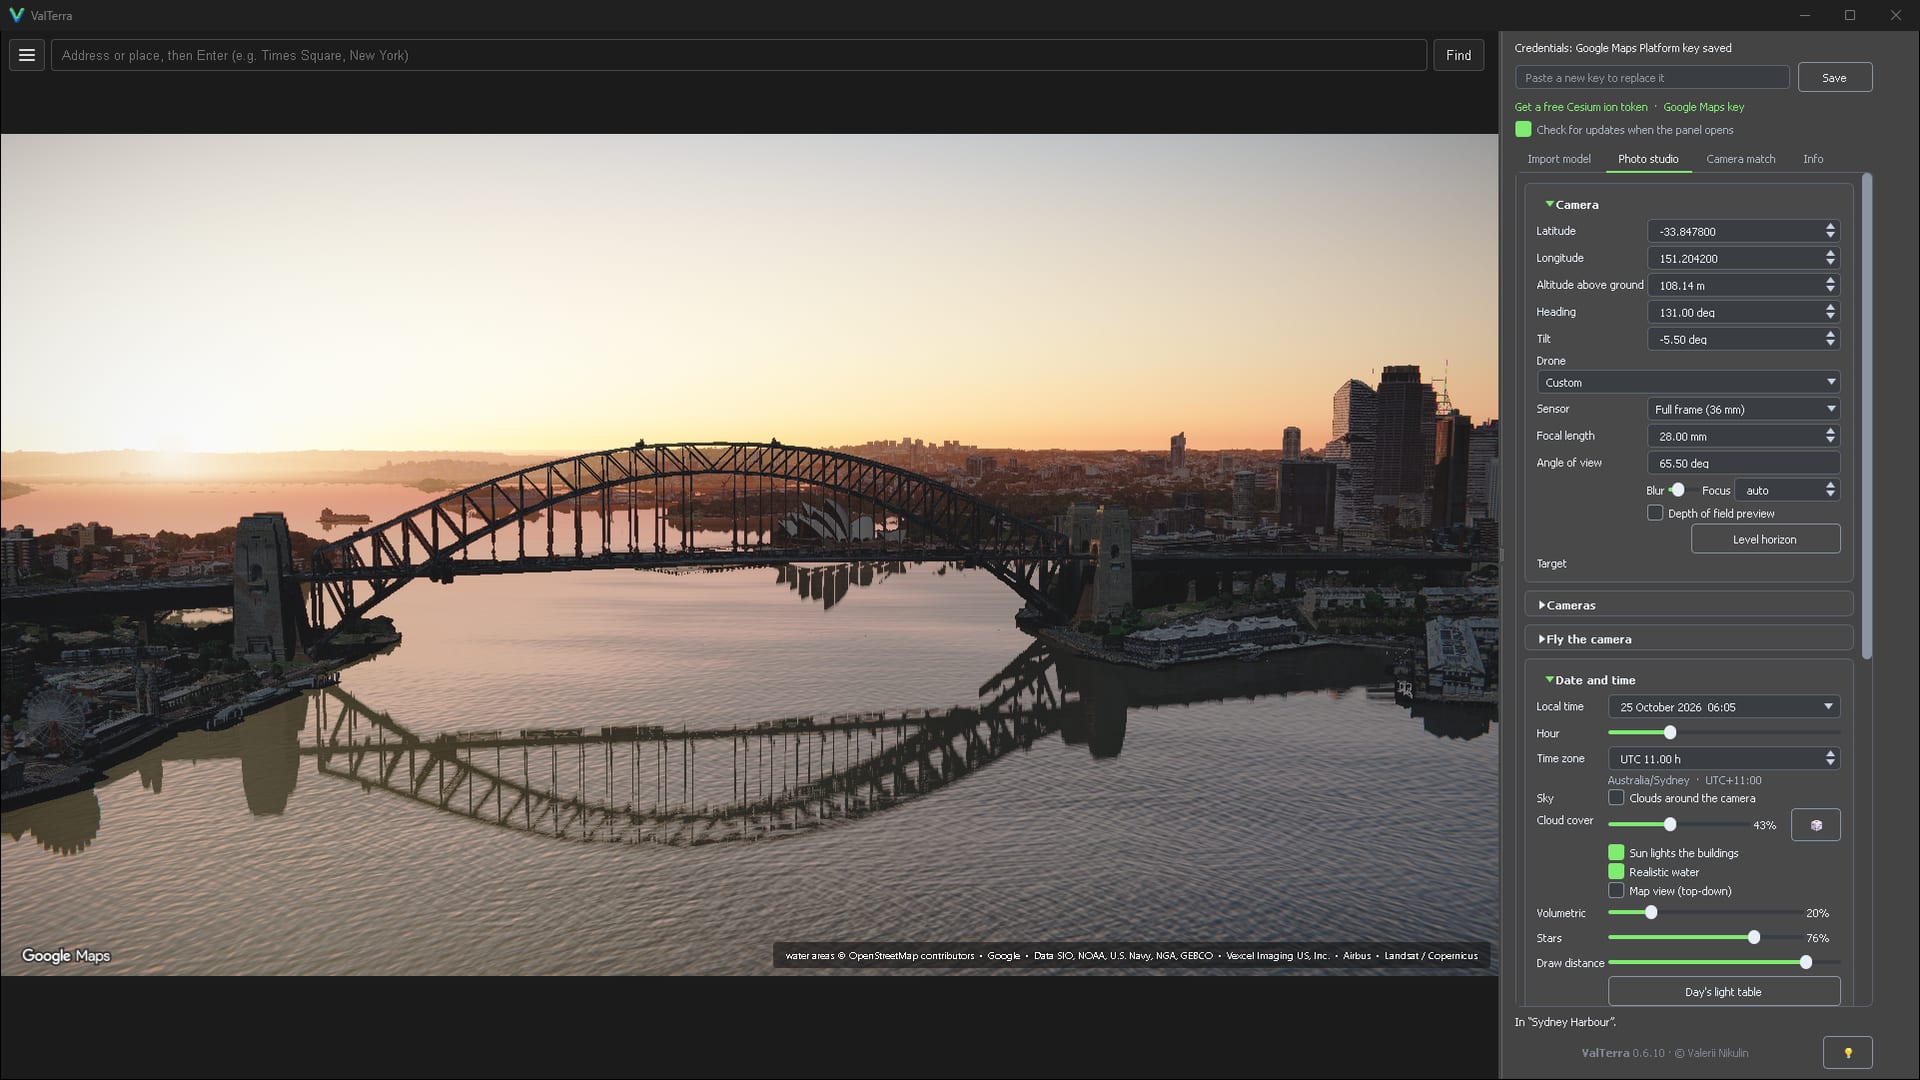Click the Time zone stepper arrows
Image resolution: width=1920 pixels, height=1080 pixels.
[1830, 759]
